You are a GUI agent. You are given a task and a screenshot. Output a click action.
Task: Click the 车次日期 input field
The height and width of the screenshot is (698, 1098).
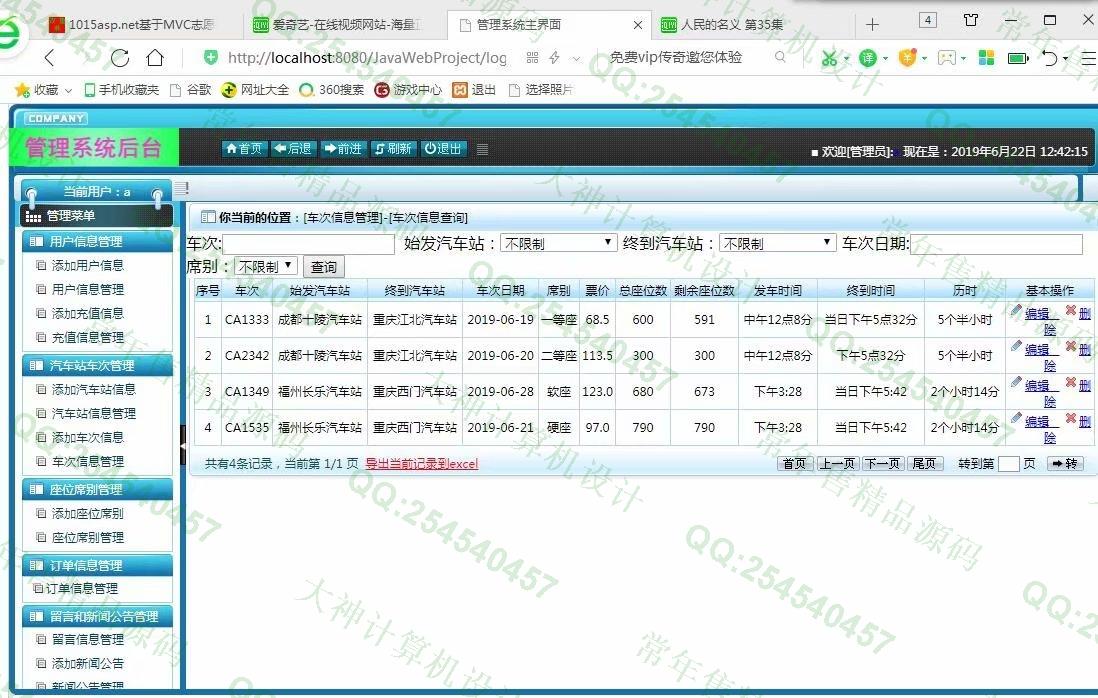996,244
